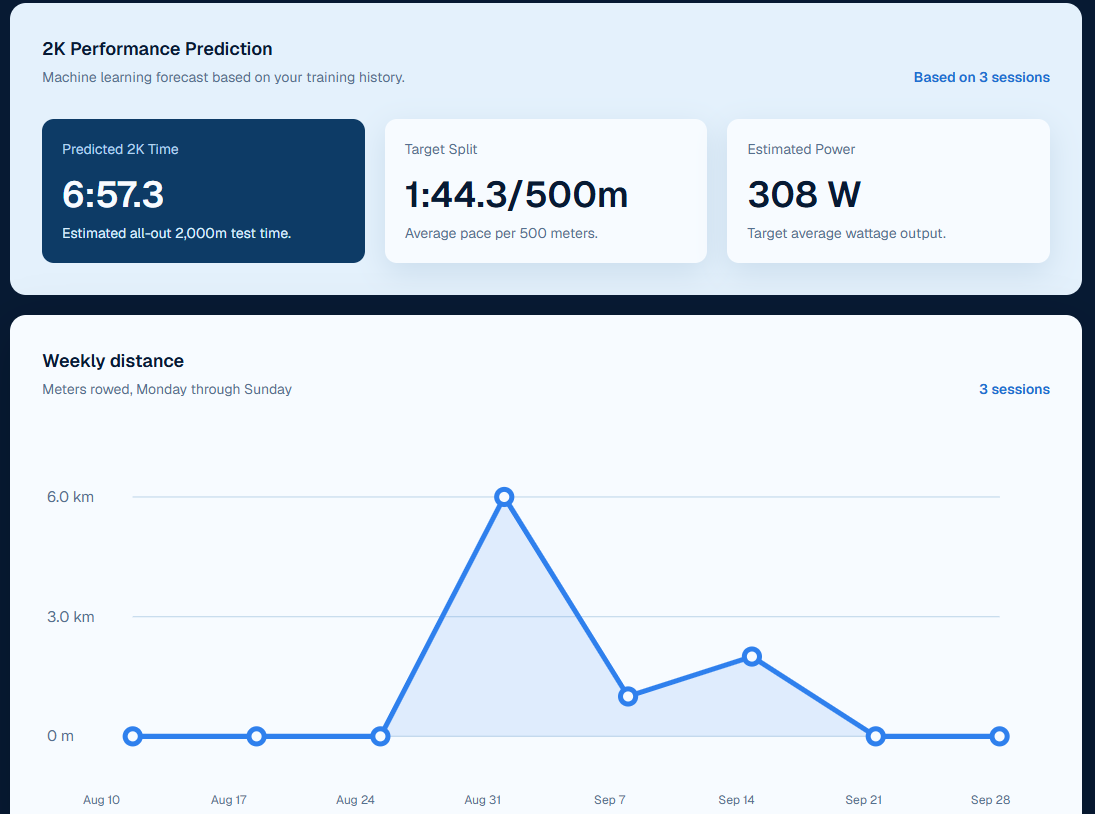Click 'Average pace per 500 meters.' text
This screenshot has width=1095, height=814.
(501, 233)
